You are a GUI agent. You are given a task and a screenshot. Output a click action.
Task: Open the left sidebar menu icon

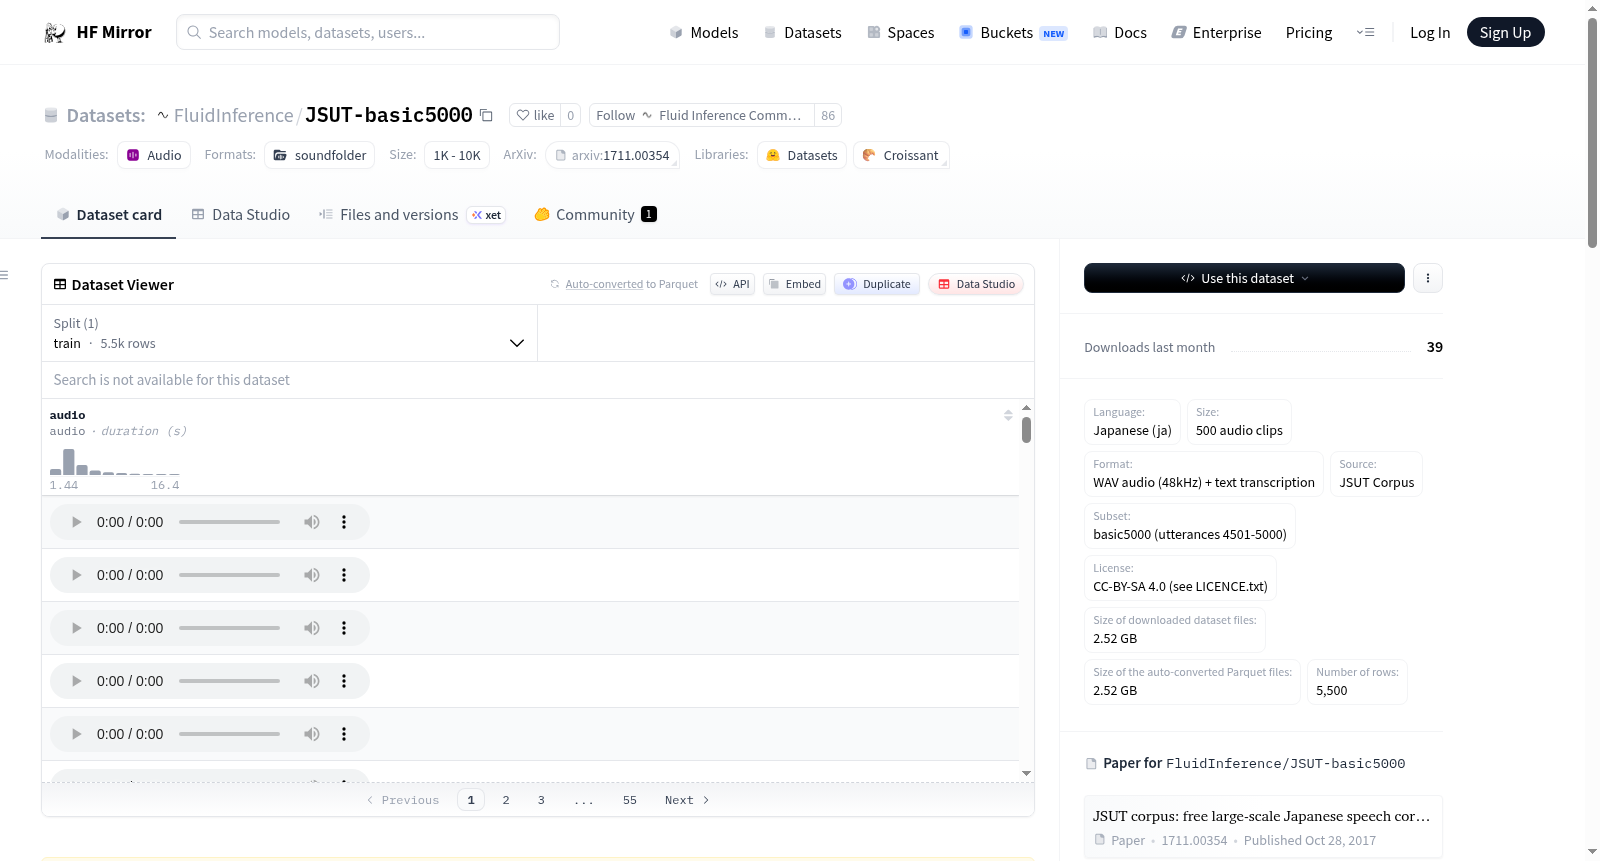click(4, 274)
